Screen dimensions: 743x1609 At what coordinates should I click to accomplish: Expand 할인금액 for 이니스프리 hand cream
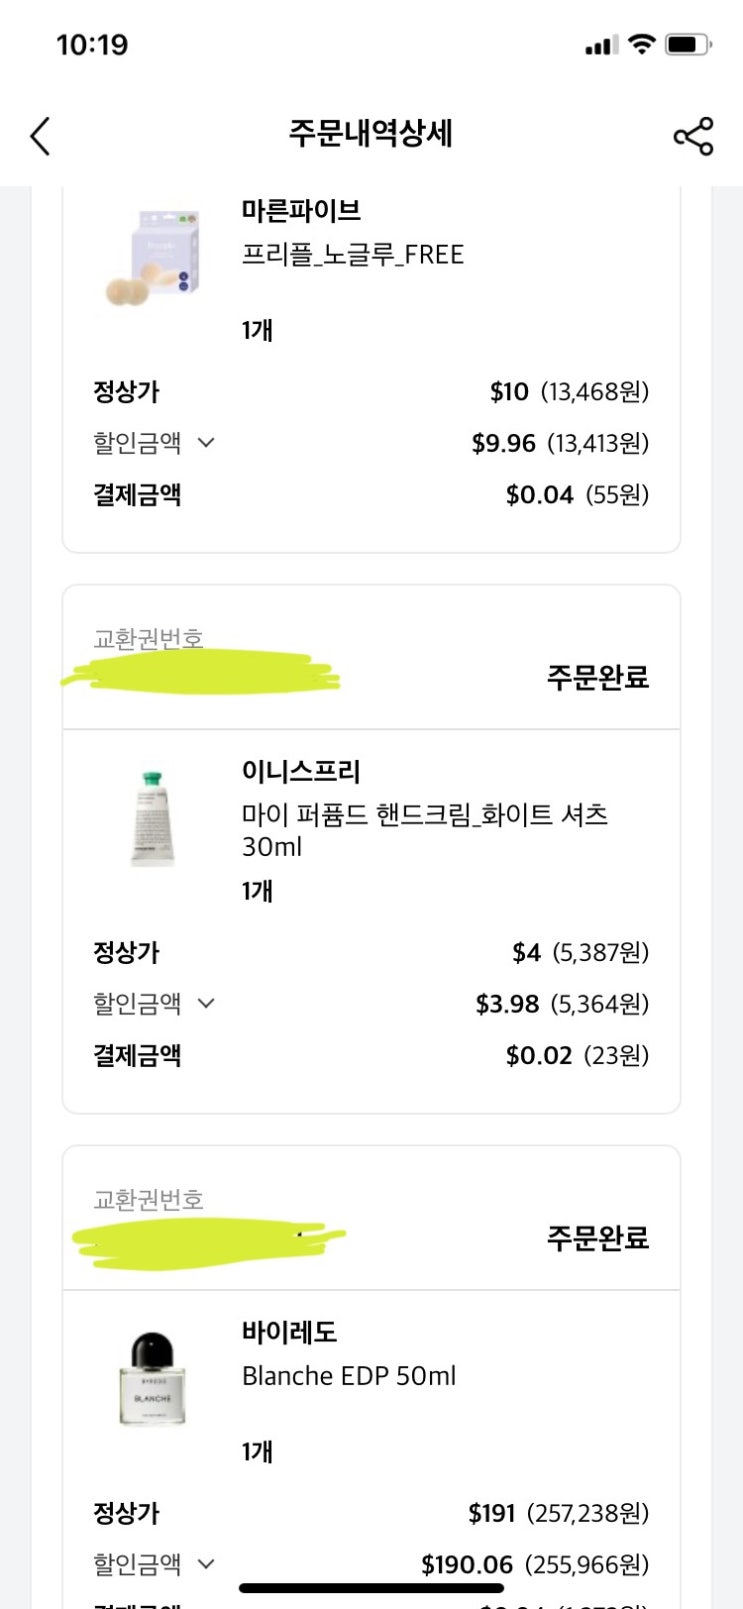[206, 1003]
